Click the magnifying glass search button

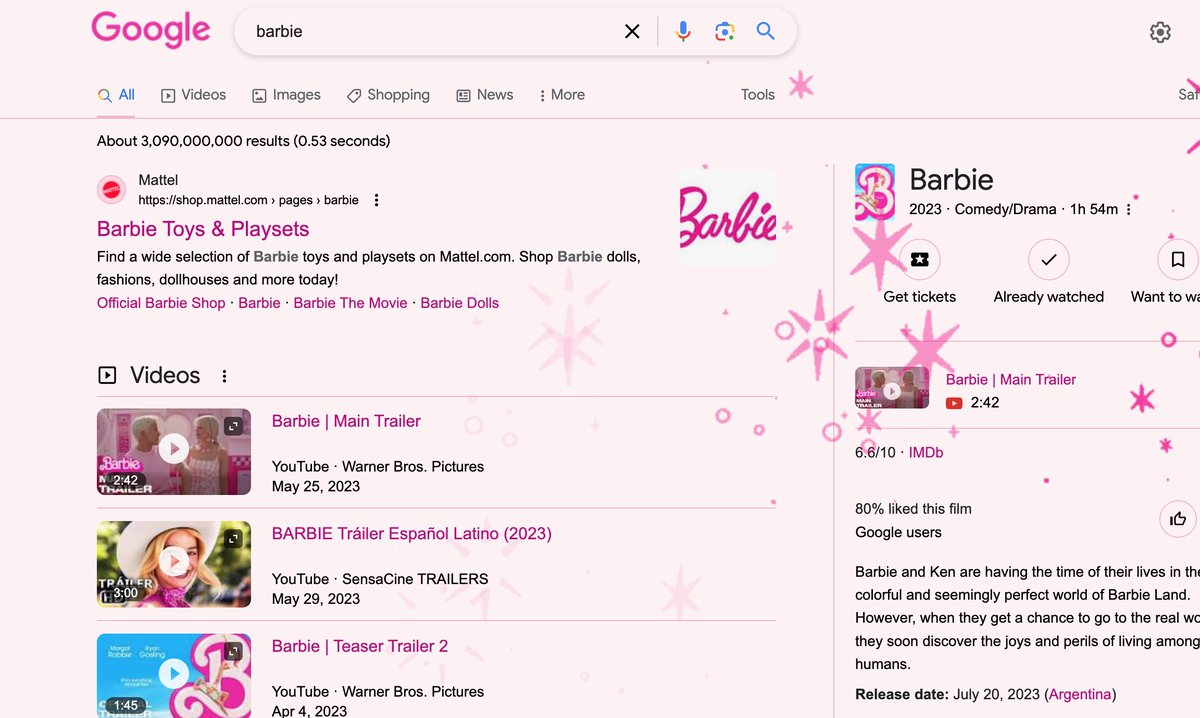point(766,32)
